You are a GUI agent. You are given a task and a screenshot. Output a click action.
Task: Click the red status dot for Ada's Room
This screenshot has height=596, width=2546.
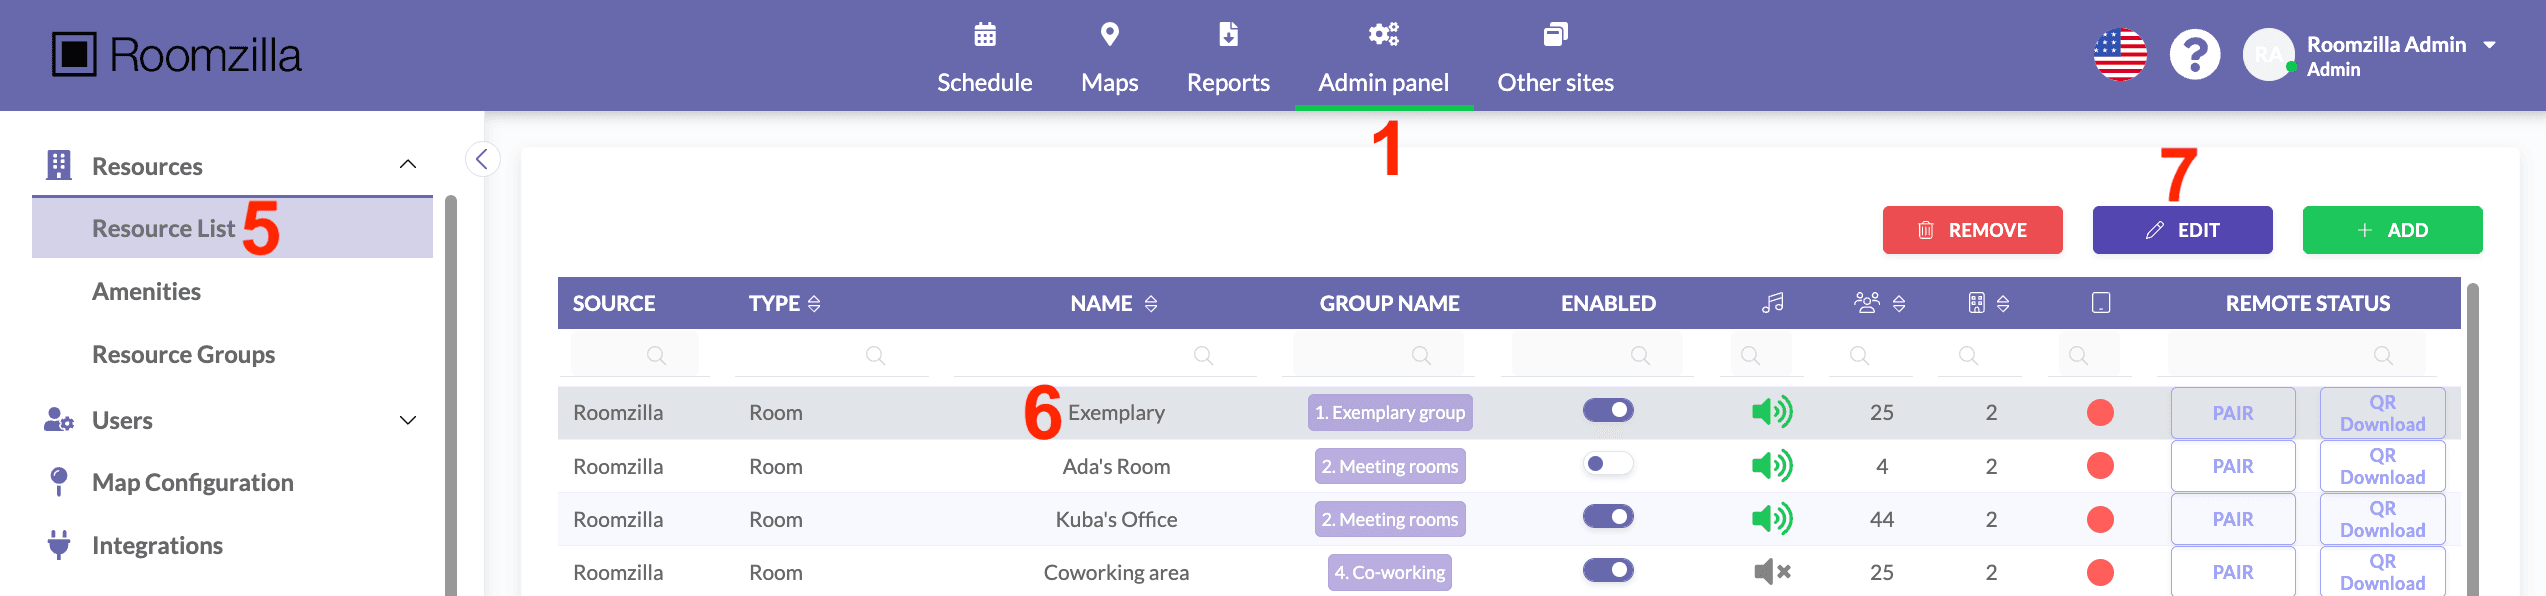pyautogui.click(x=2100, y=466)
